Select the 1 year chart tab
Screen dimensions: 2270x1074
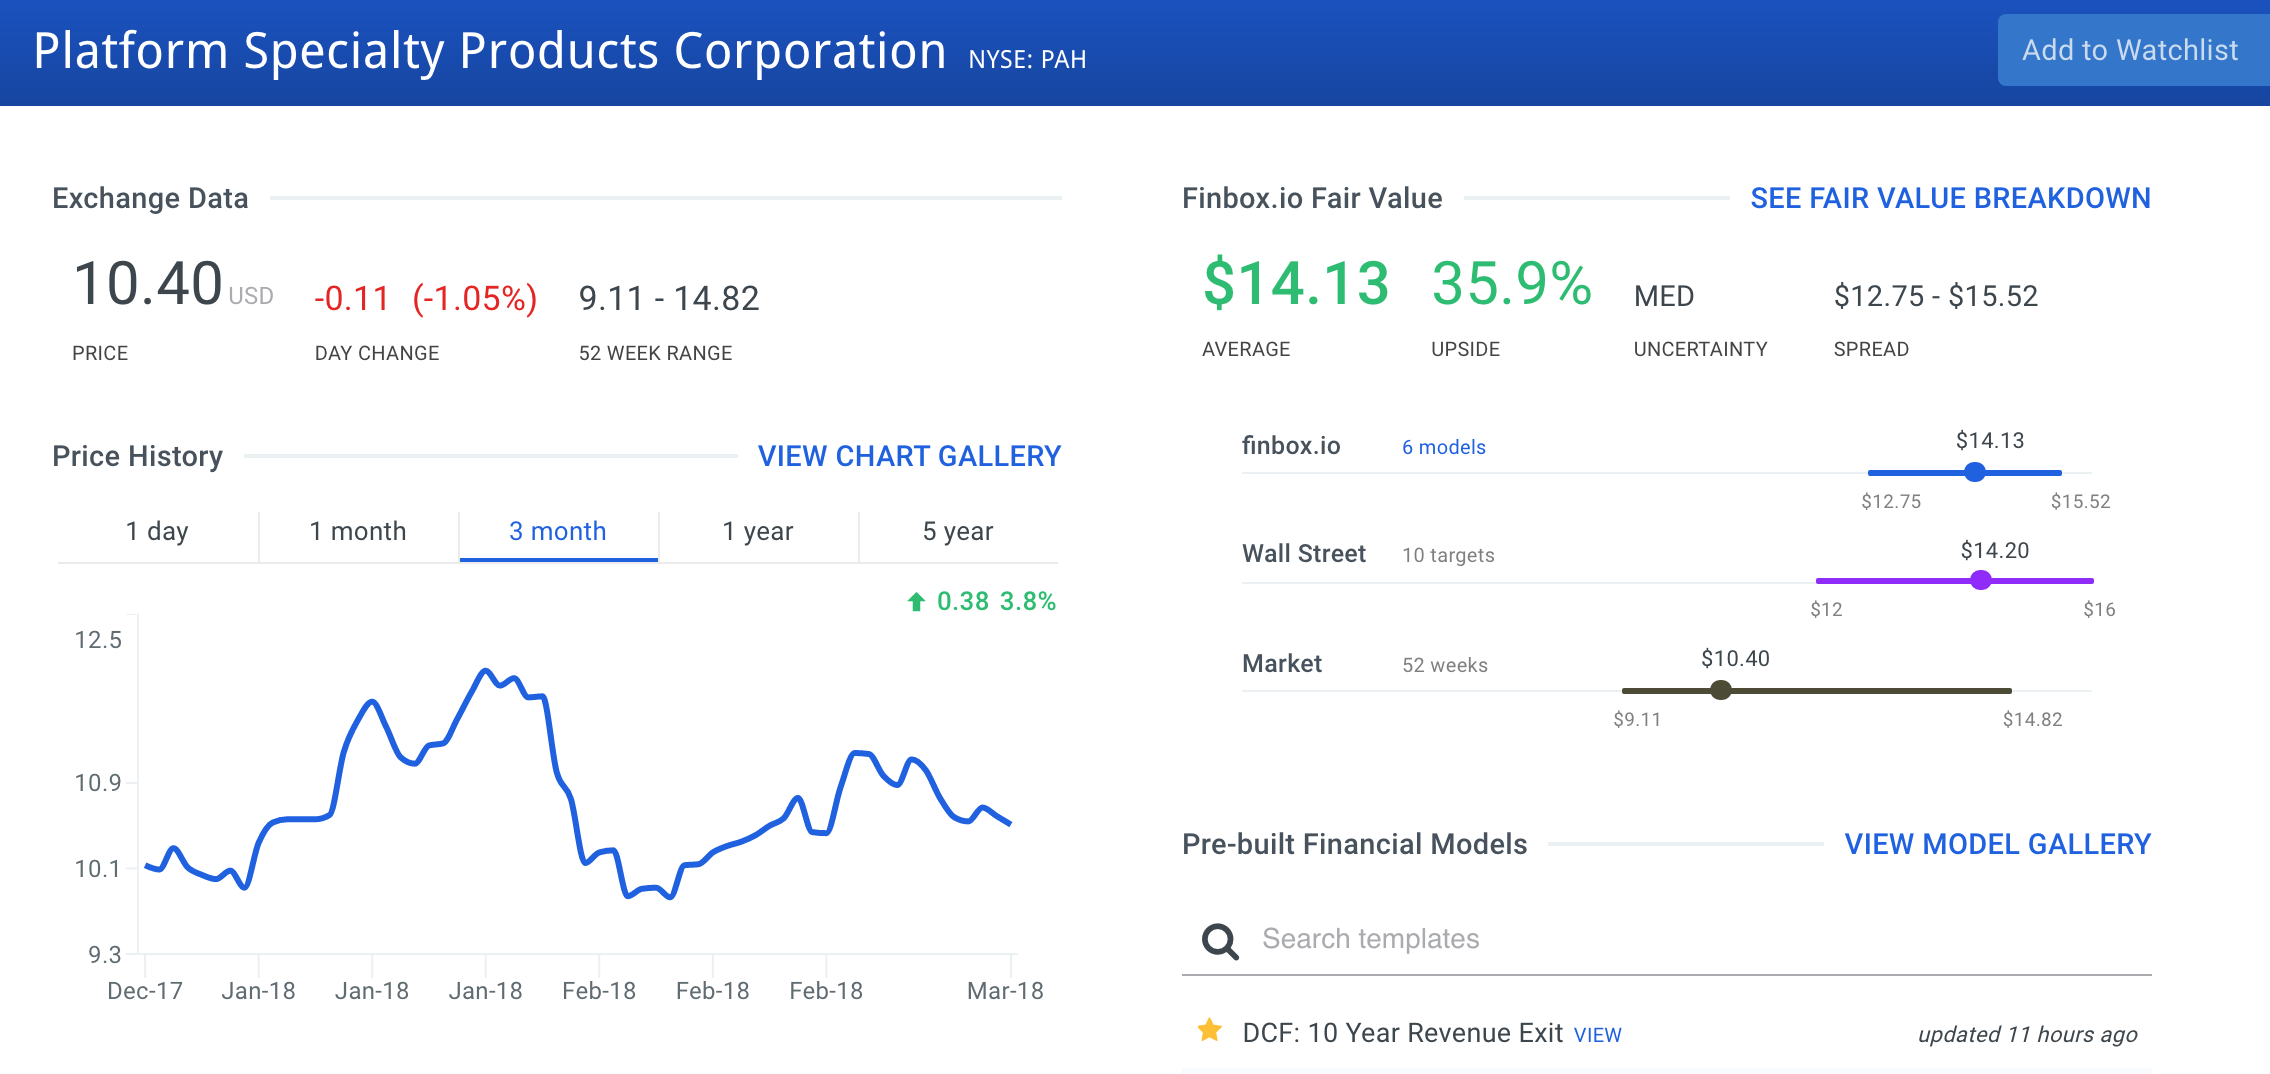758,532
